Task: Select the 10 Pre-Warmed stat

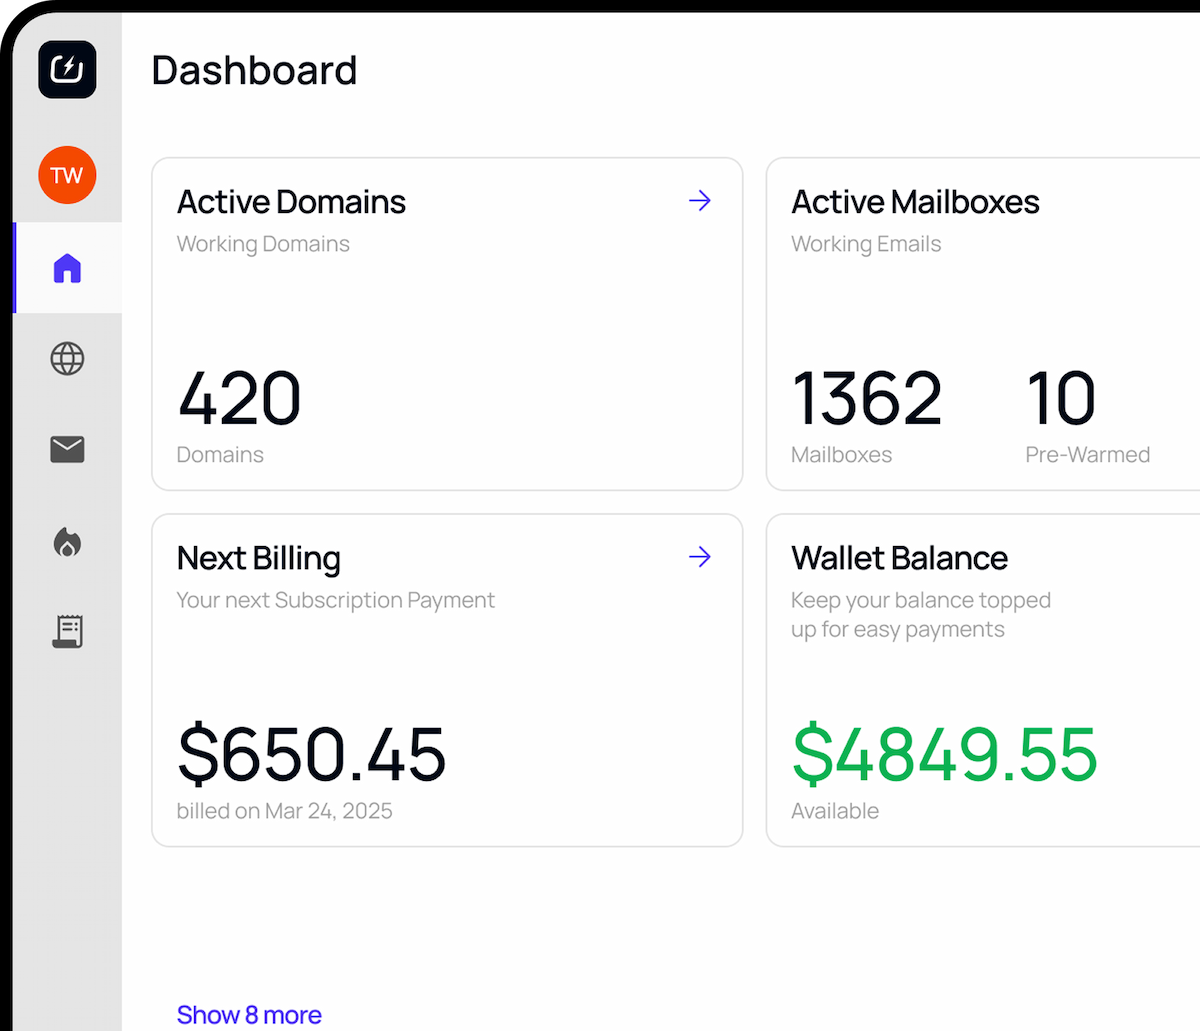Action: (1060, 400)
